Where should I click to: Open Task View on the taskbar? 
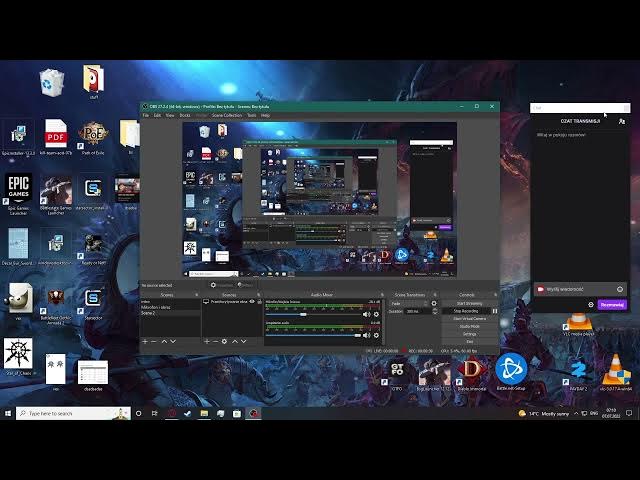pyautogui.click(x=154, y=413)
